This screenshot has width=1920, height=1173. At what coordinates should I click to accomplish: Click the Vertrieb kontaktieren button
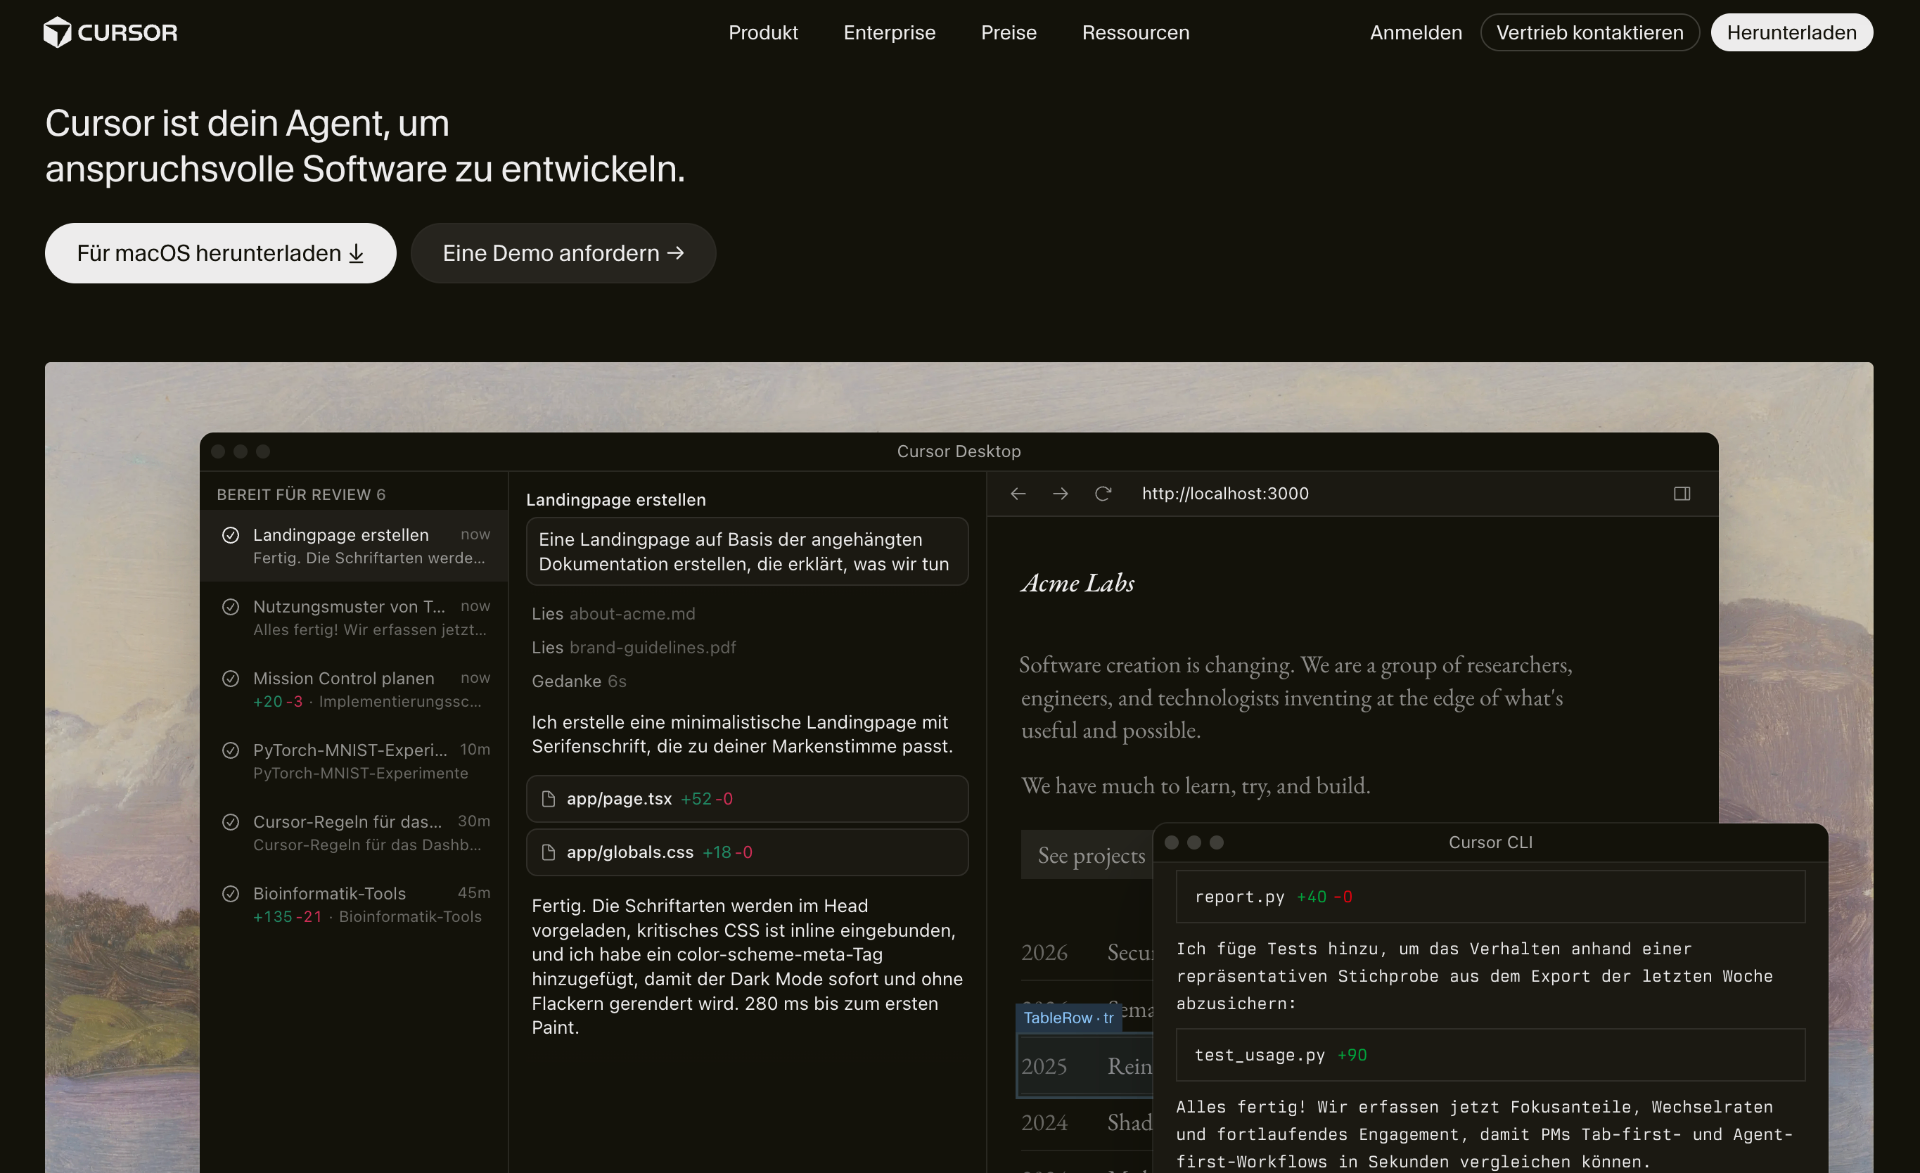coord(1590,32)
